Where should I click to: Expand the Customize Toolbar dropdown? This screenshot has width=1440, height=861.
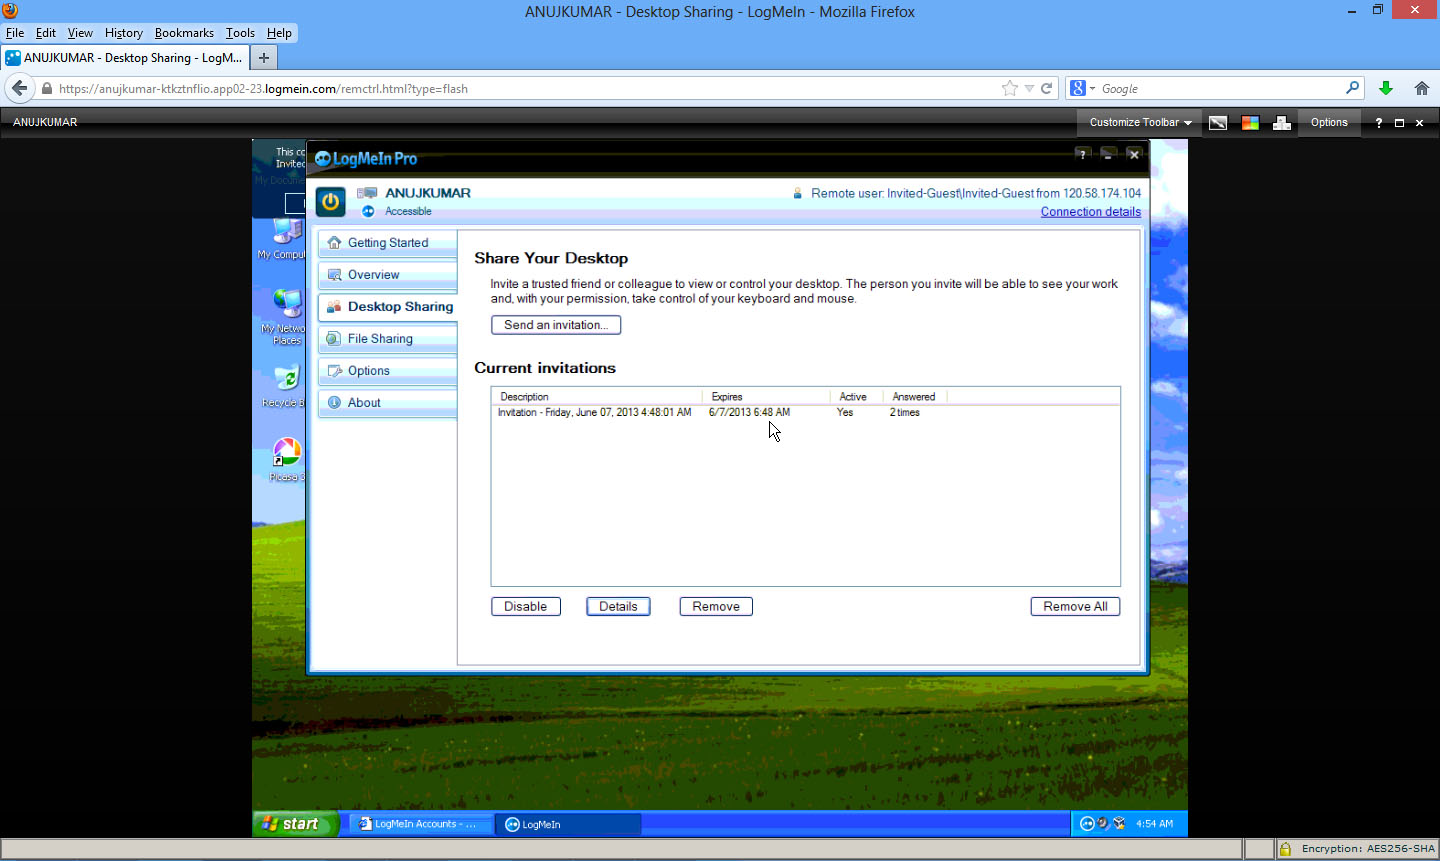1140,122
